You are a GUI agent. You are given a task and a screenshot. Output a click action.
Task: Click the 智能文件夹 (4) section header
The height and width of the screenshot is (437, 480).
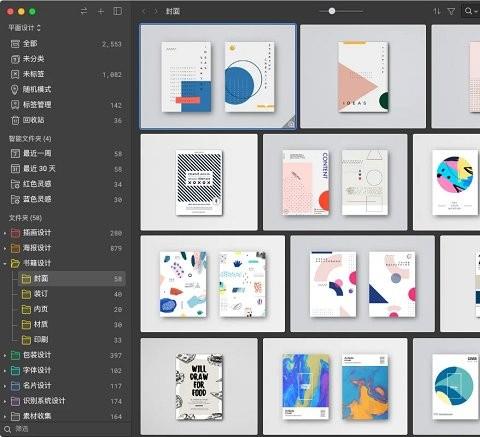coord(30,139)
